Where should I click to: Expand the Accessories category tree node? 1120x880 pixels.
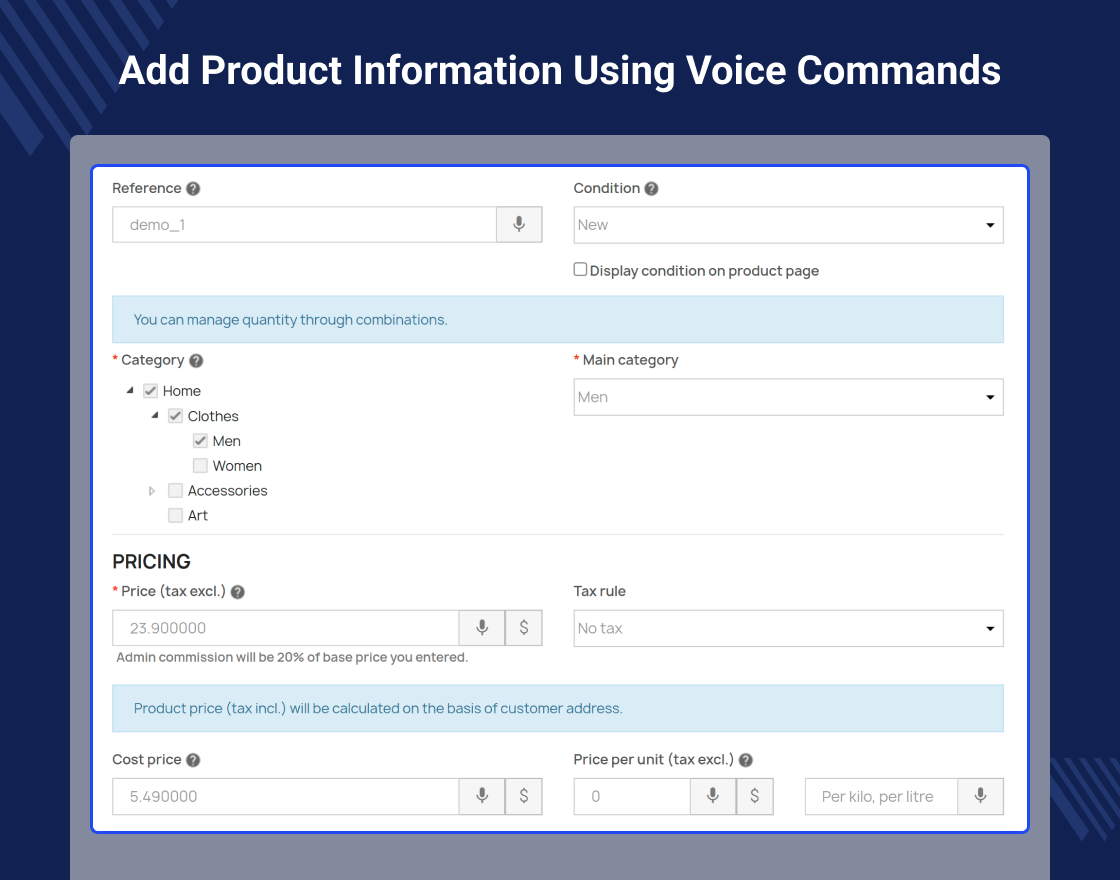[151, 491]
